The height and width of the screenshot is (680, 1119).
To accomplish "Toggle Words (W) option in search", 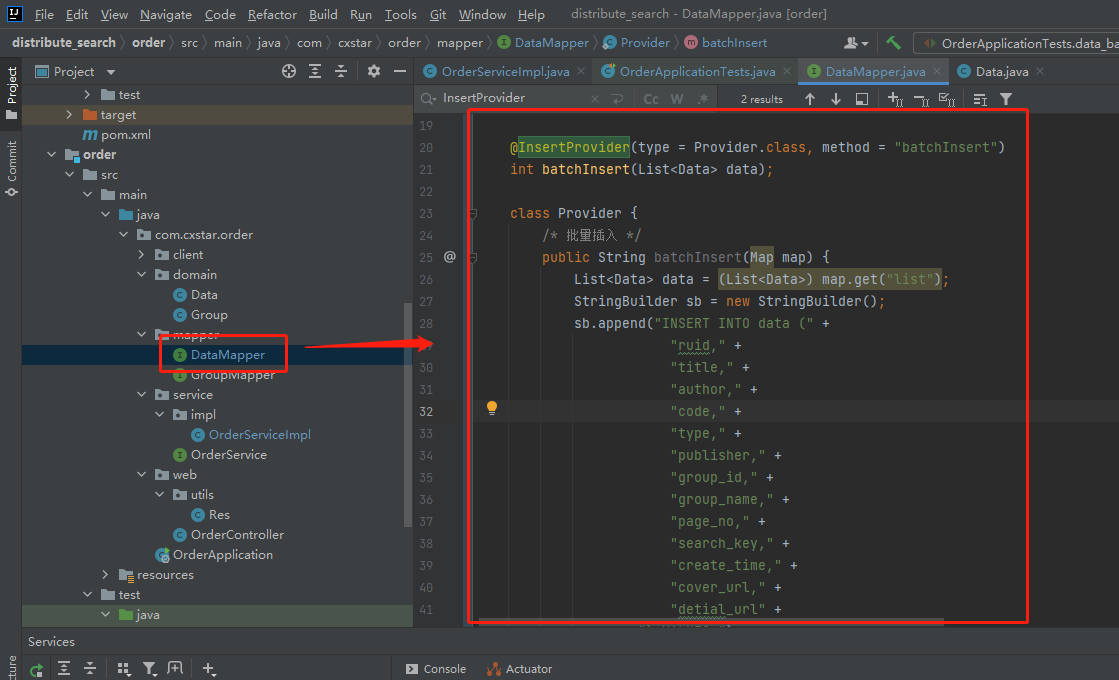I will [677, 99].
